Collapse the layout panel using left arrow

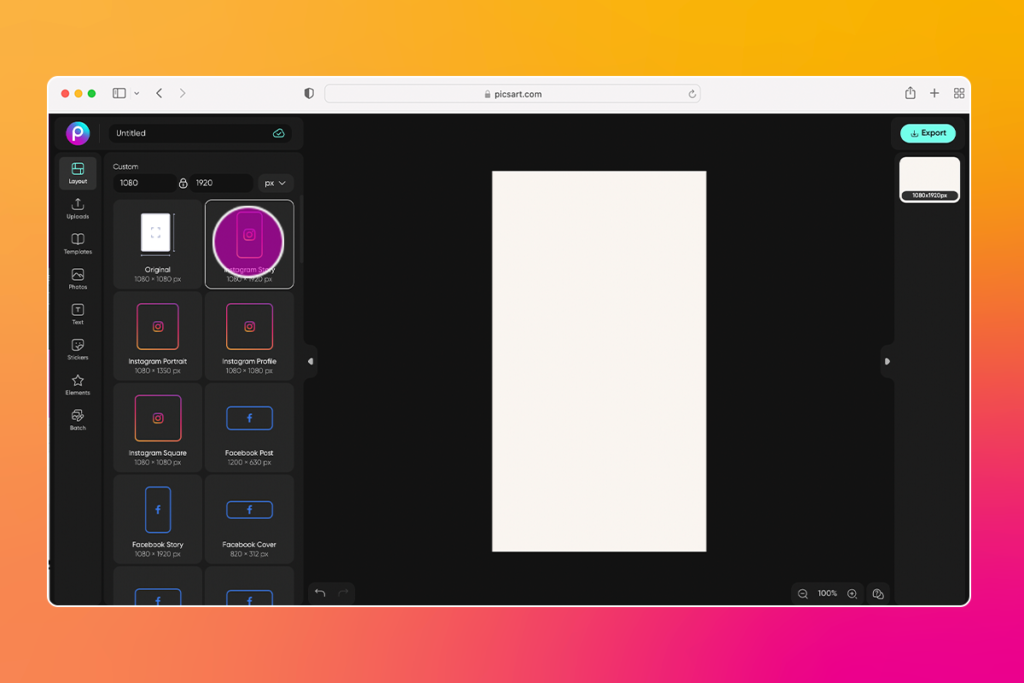[310, 361]
